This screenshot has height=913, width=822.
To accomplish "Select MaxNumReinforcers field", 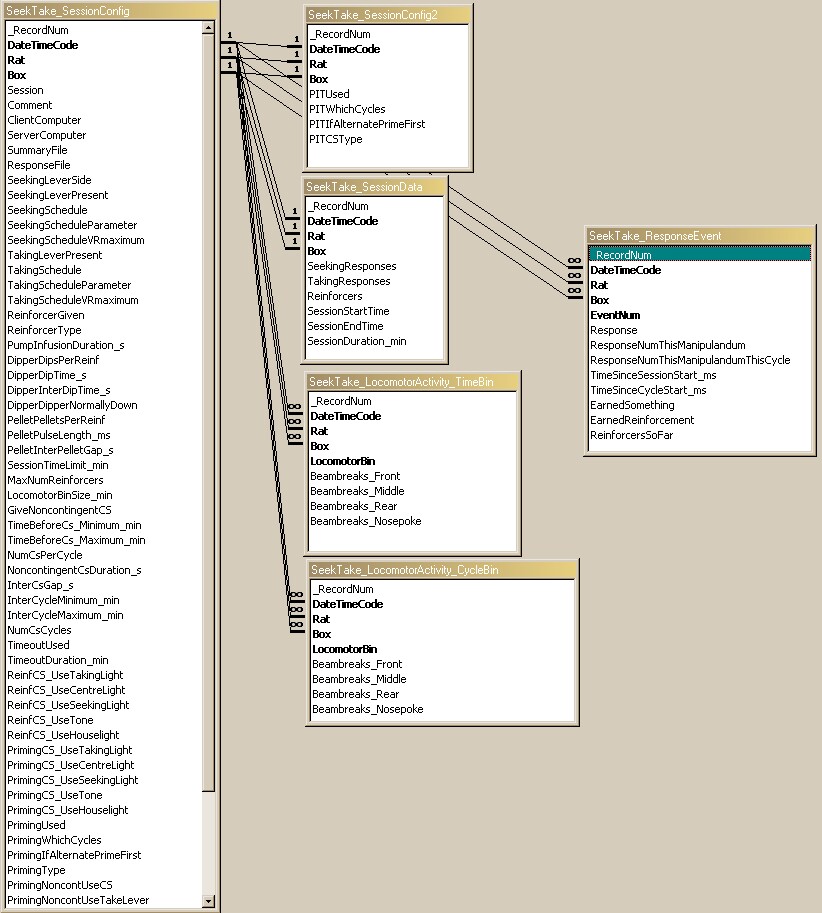I will [55, 480].
